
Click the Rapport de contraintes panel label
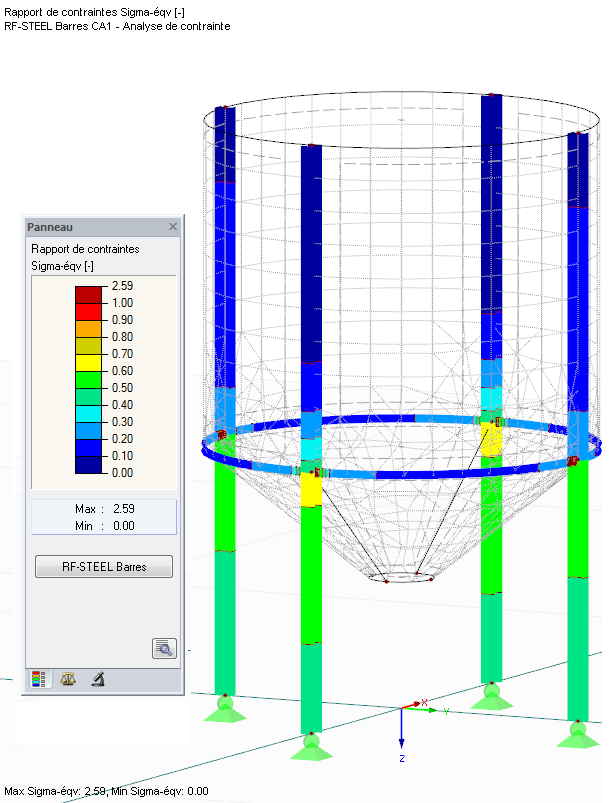[85, 249]
